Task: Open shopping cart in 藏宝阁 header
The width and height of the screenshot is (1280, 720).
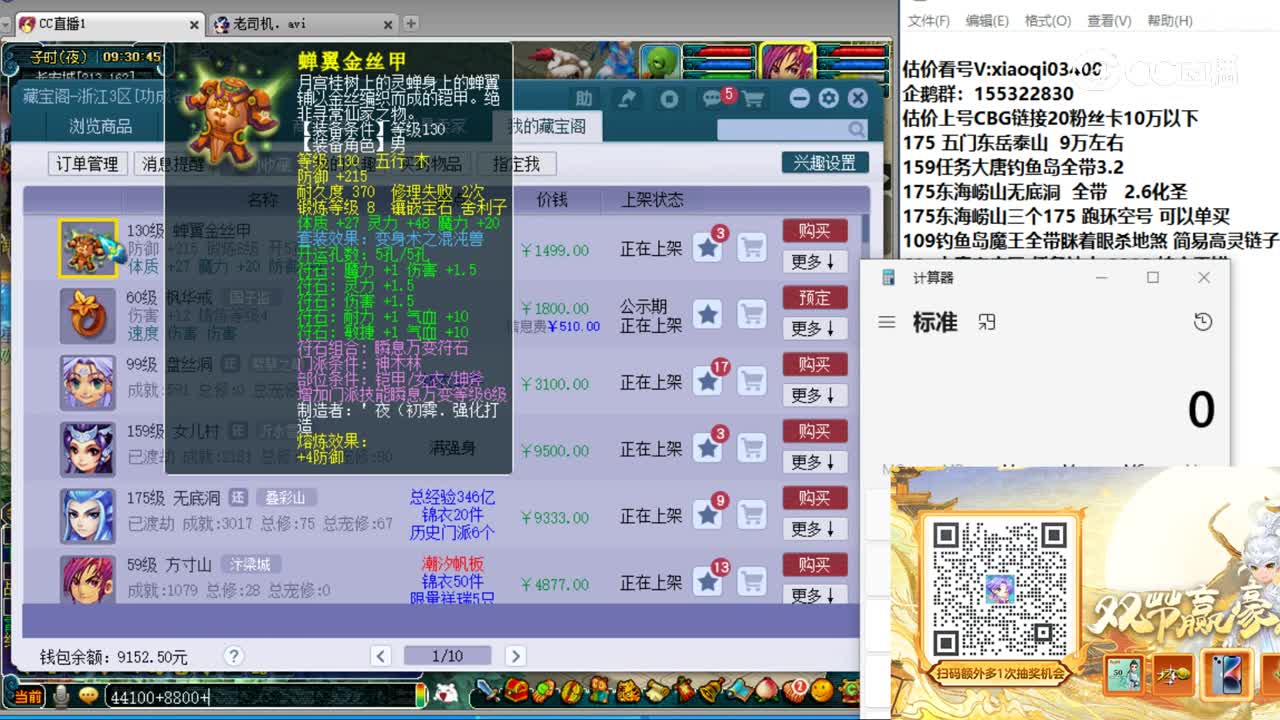Action: [x=753, y=98]
